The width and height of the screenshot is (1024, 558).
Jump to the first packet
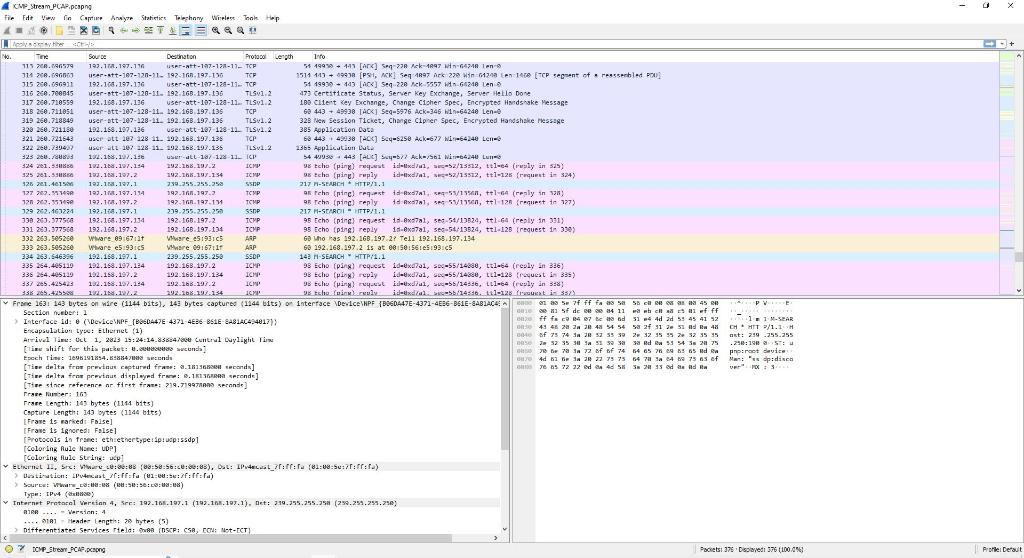(x=161, y=30)
